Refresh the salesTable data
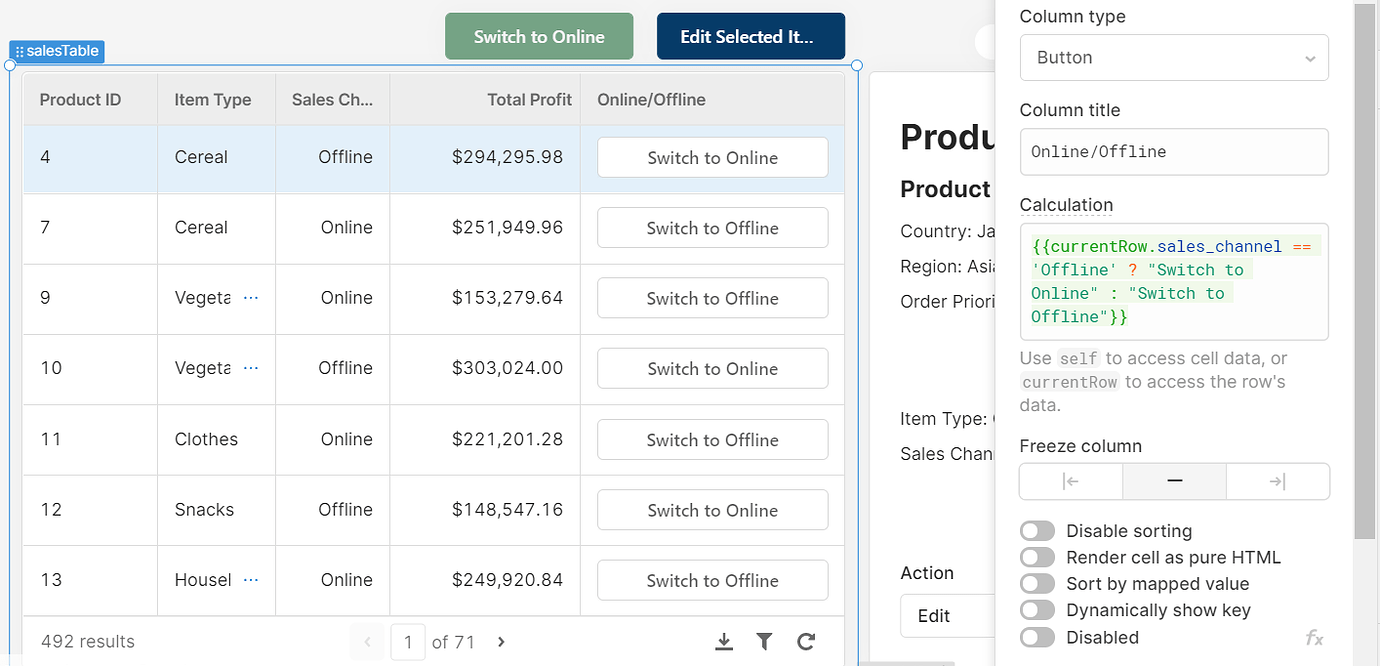This screenshot has height=666, width=1380. [806, 641]
